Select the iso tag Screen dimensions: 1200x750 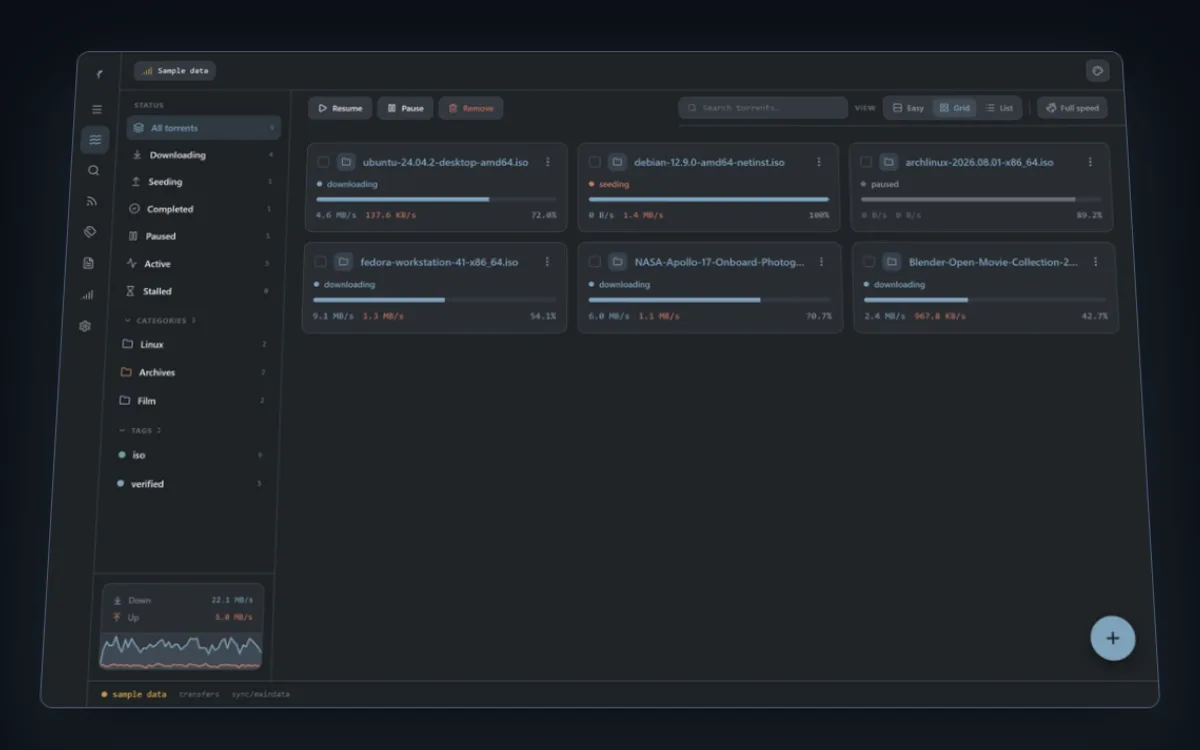[188, 455]
